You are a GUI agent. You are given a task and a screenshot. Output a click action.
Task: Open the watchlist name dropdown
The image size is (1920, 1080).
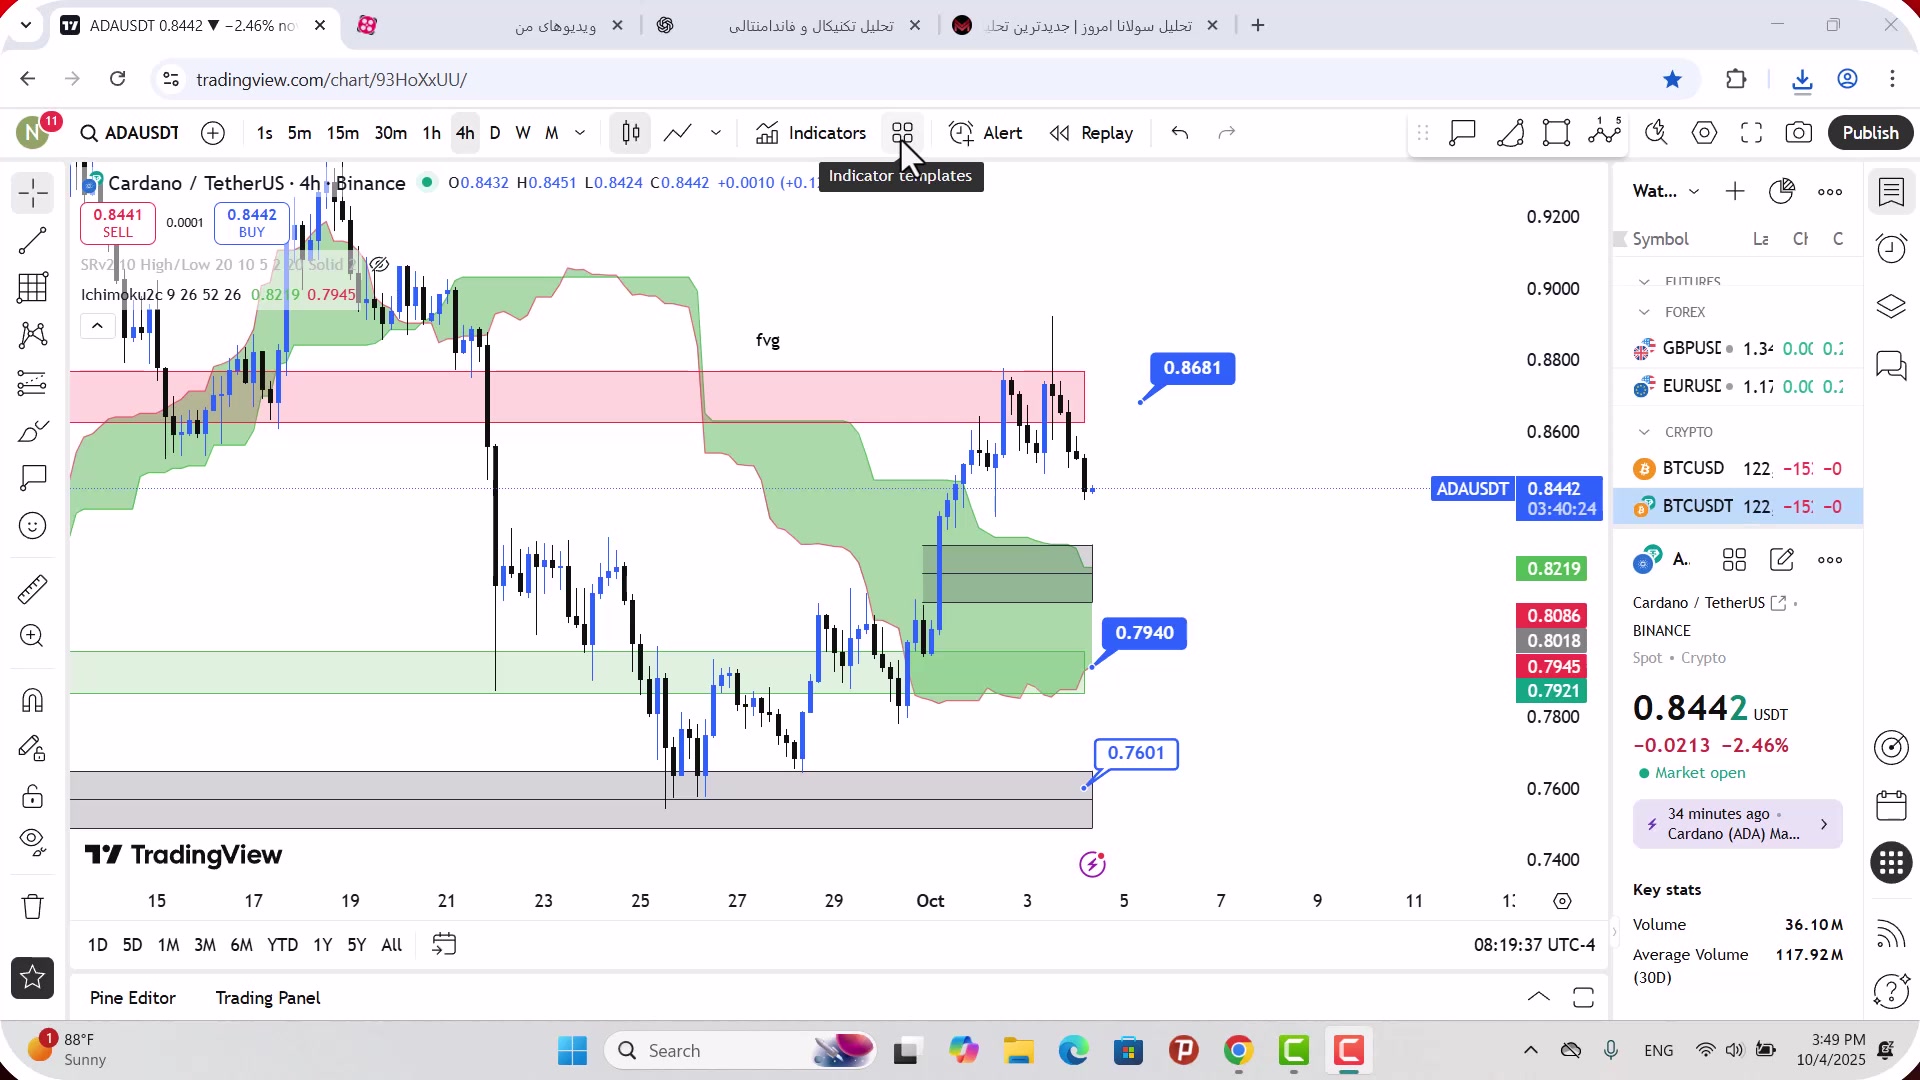[x=1666, y=191]
